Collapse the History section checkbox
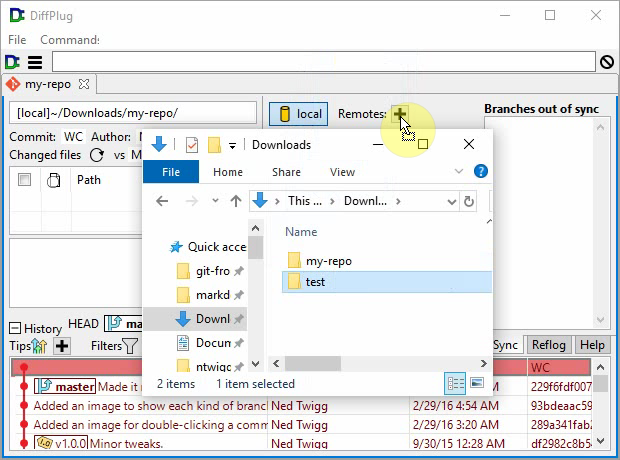Viewport: 620px width, 460px height. click(15, 328)
